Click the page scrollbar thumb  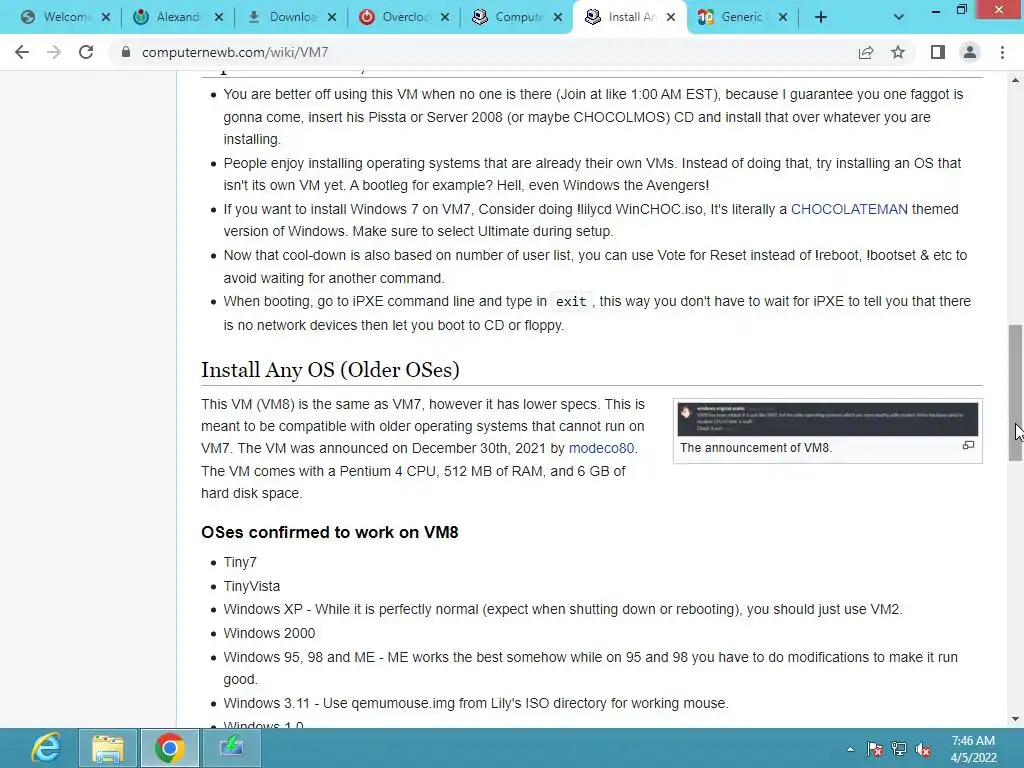click(1015, 392)
